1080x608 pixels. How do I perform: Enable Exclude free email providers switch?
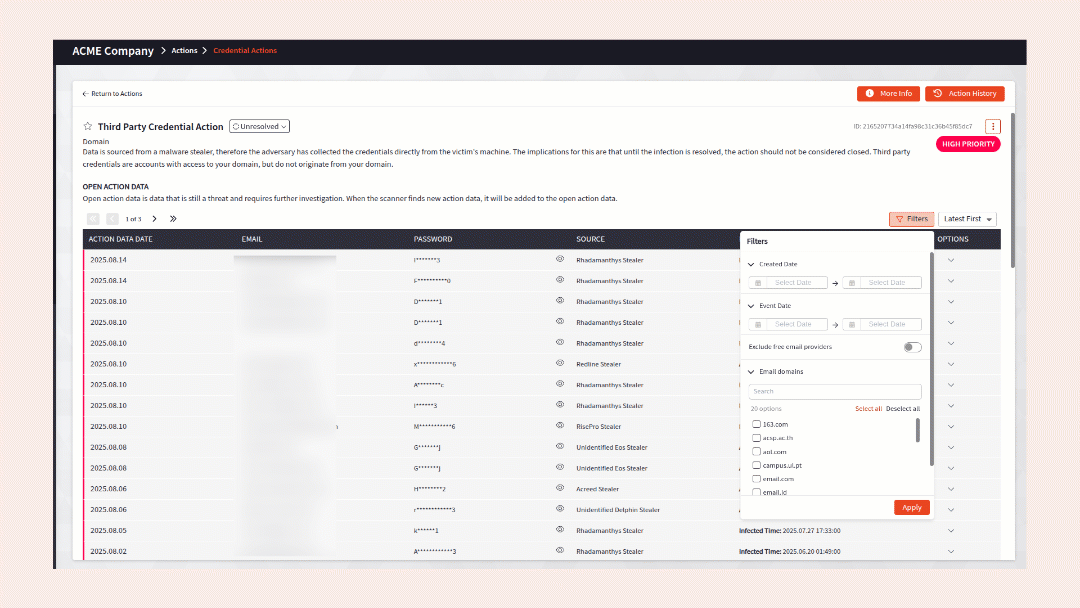pyautogui.click(x=912, y=347)
